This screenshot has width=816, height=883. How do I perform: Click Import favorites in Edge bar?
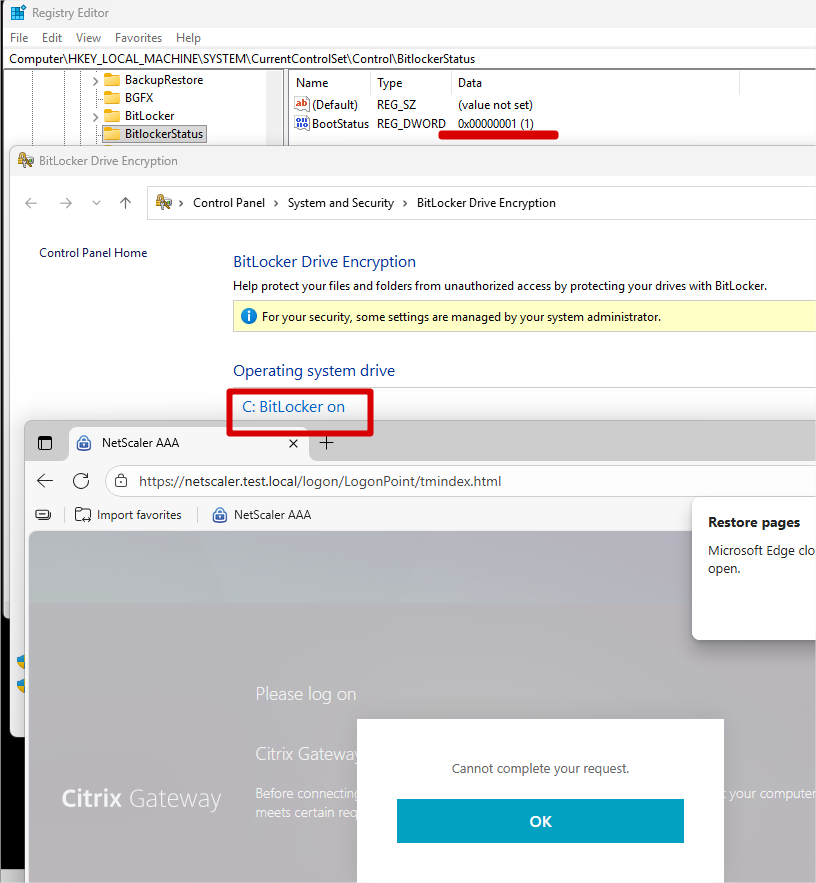point(128,515)
